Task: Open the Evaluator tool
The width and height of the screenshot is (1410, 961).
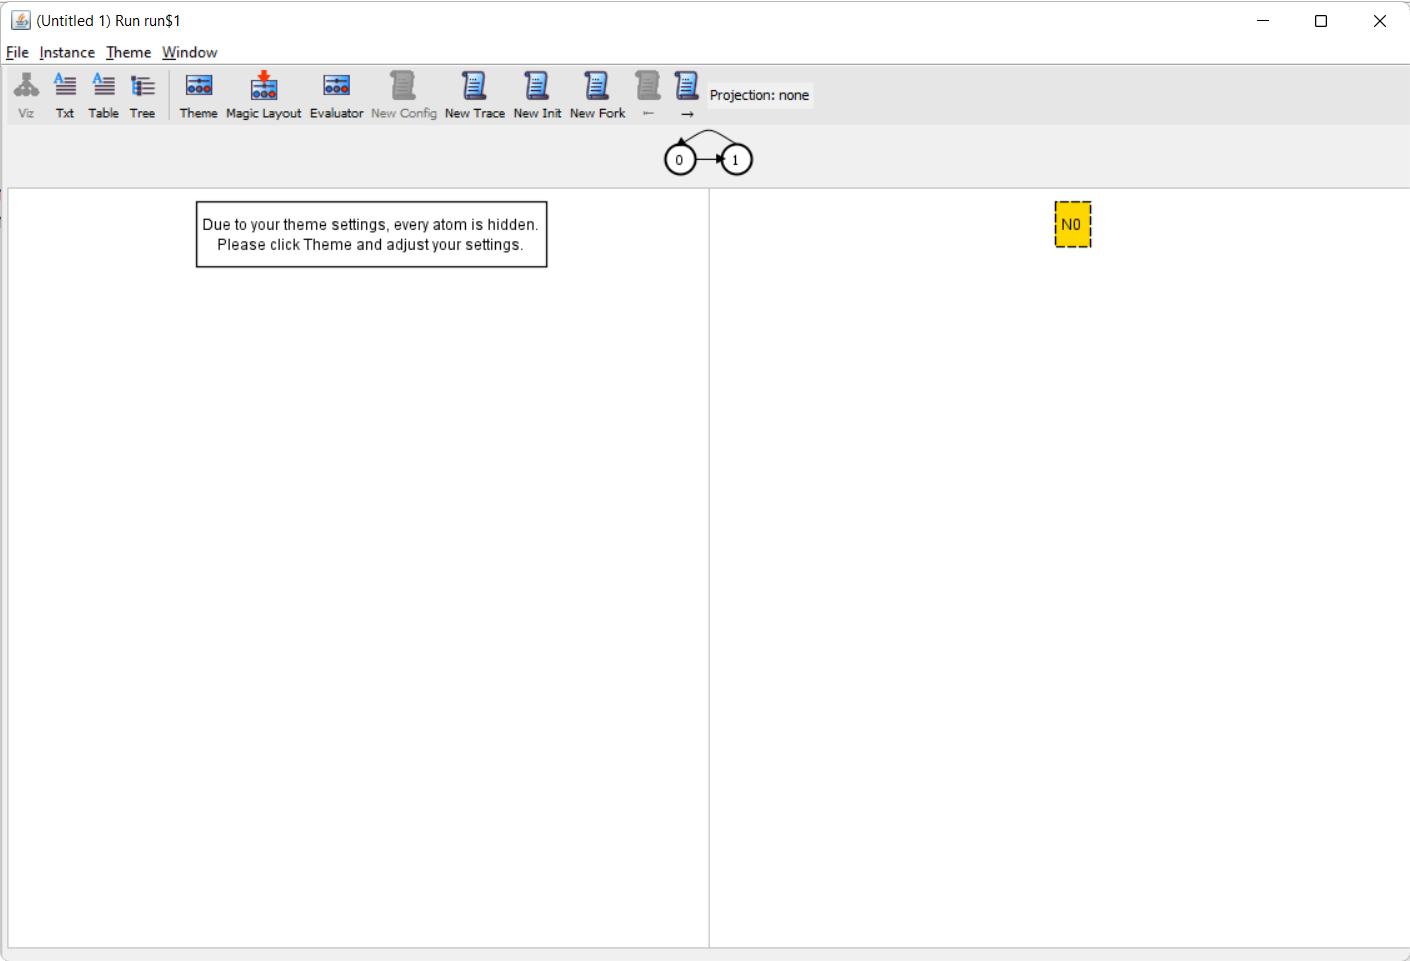Action: coord(337,96)
